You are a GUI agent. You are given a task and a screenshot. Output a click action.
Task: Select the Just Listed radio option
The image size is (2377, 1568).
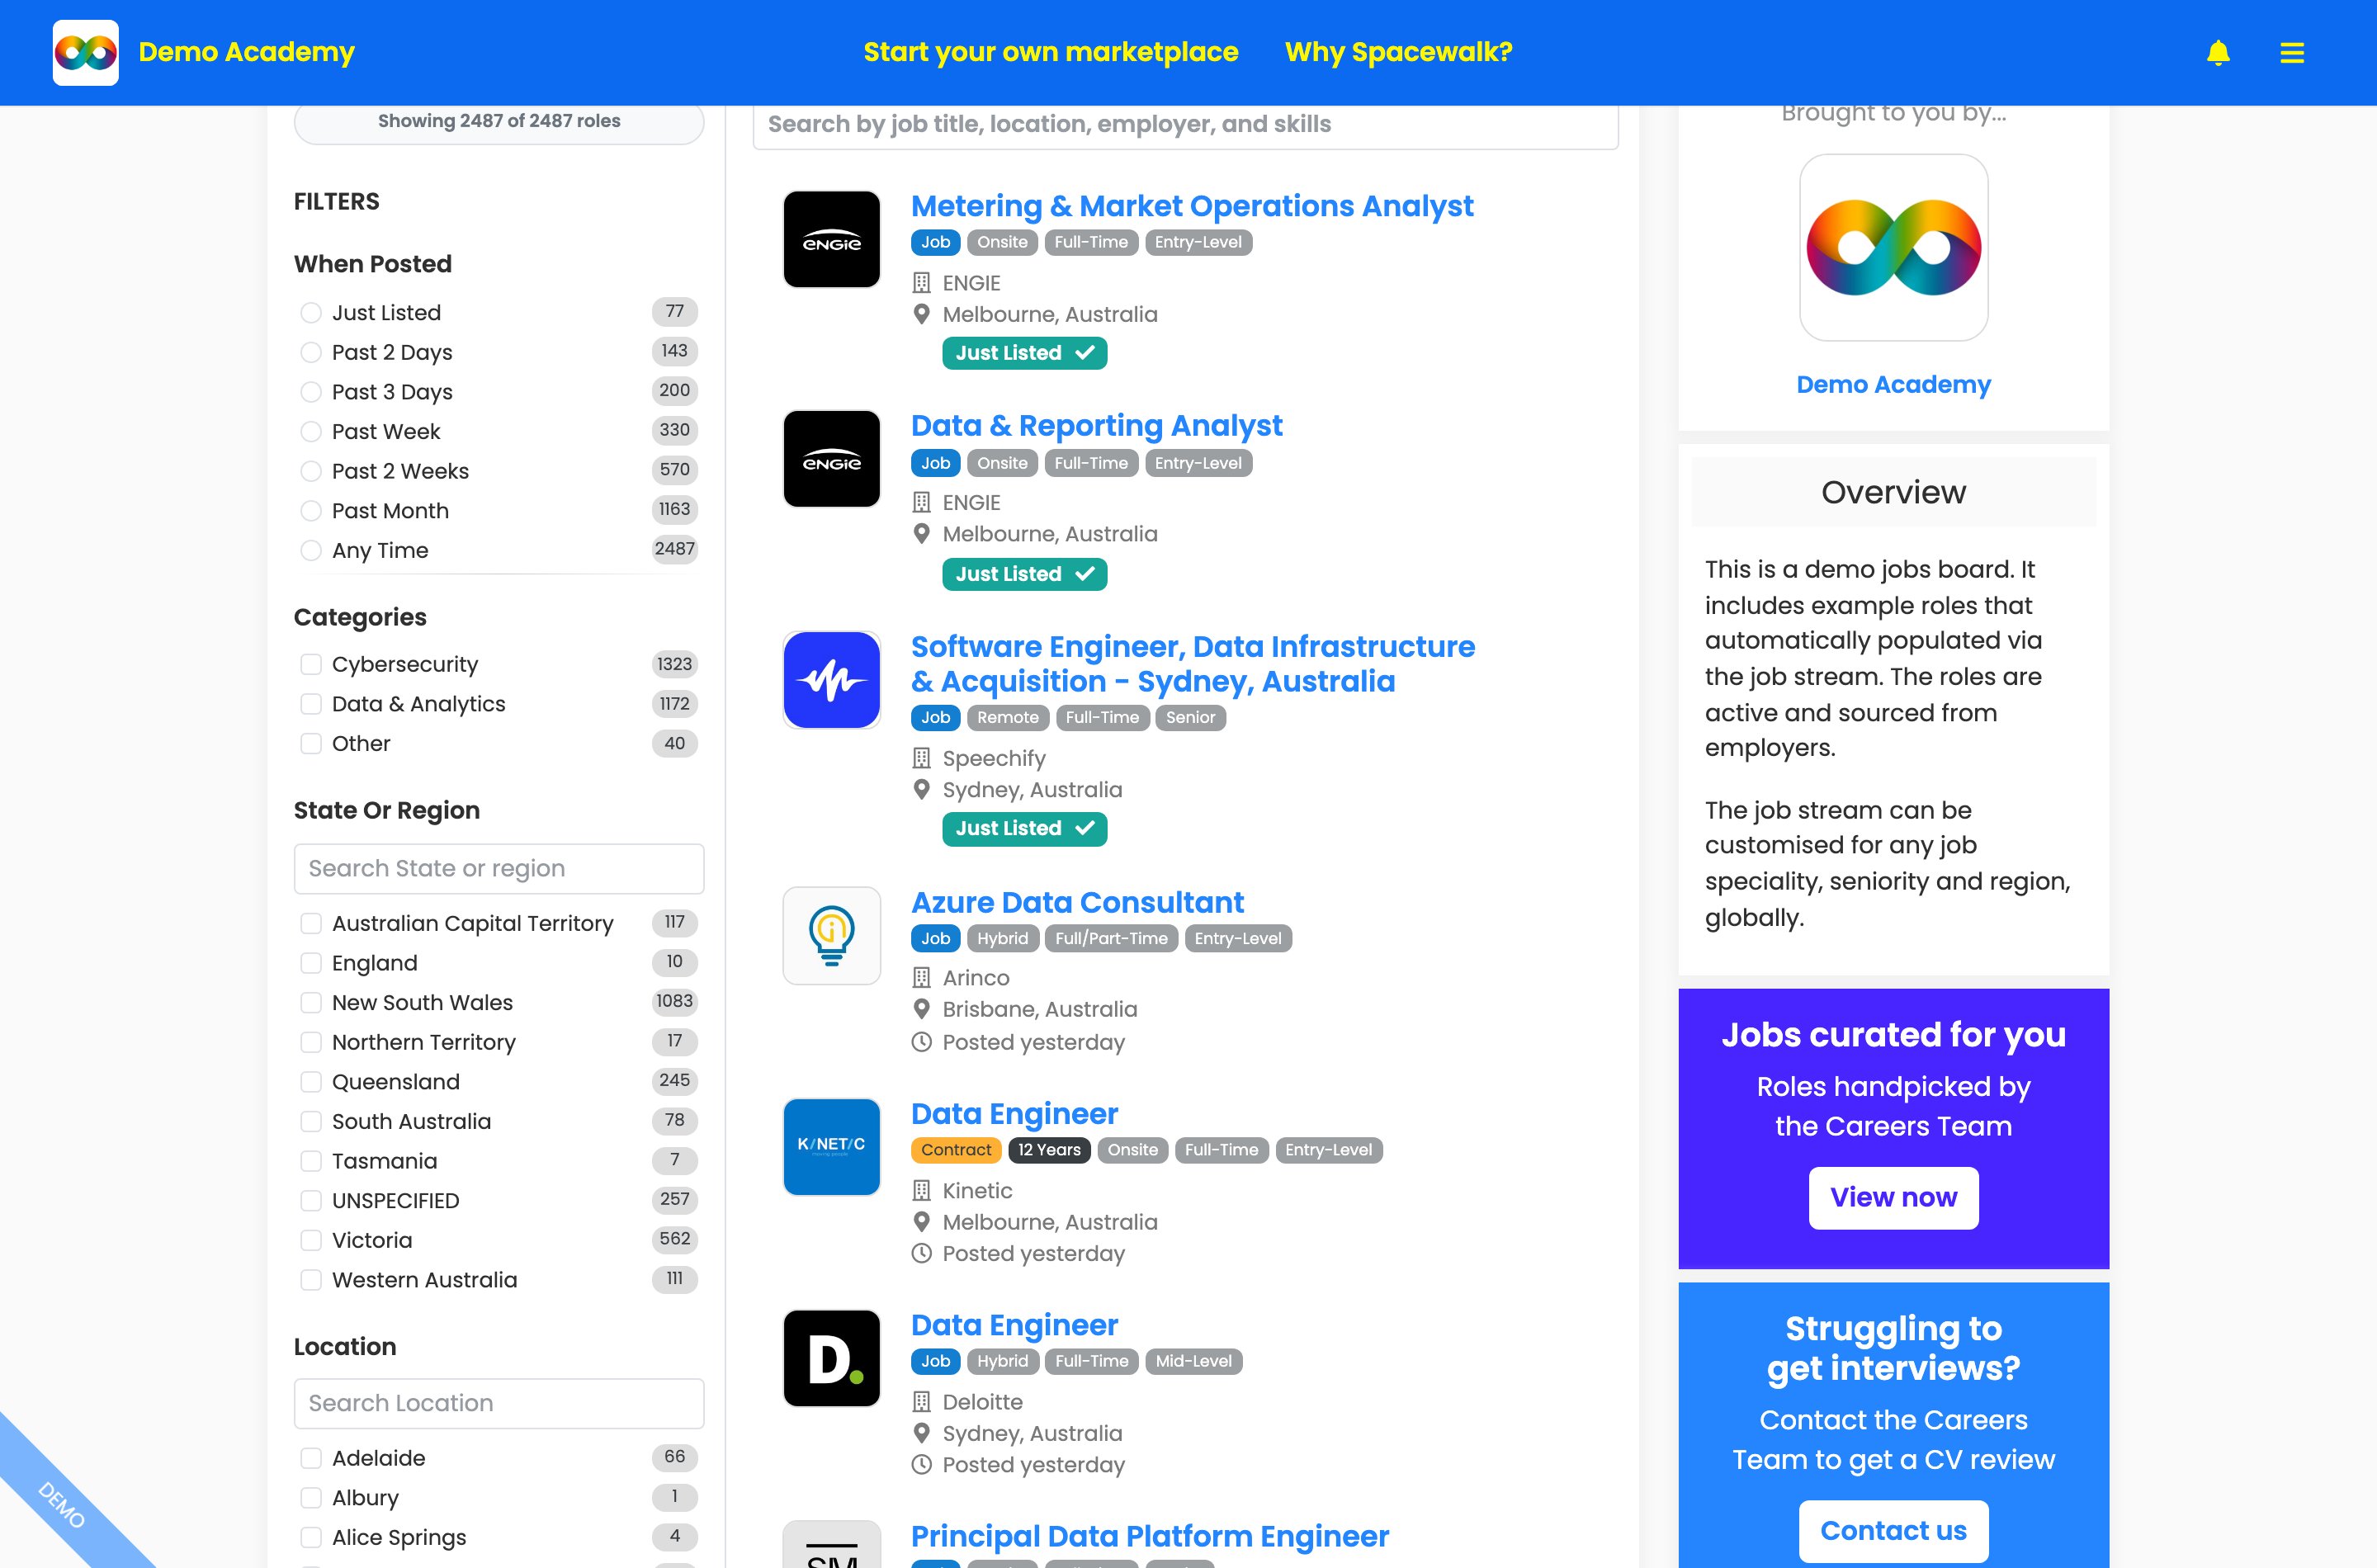click(311, 313)
